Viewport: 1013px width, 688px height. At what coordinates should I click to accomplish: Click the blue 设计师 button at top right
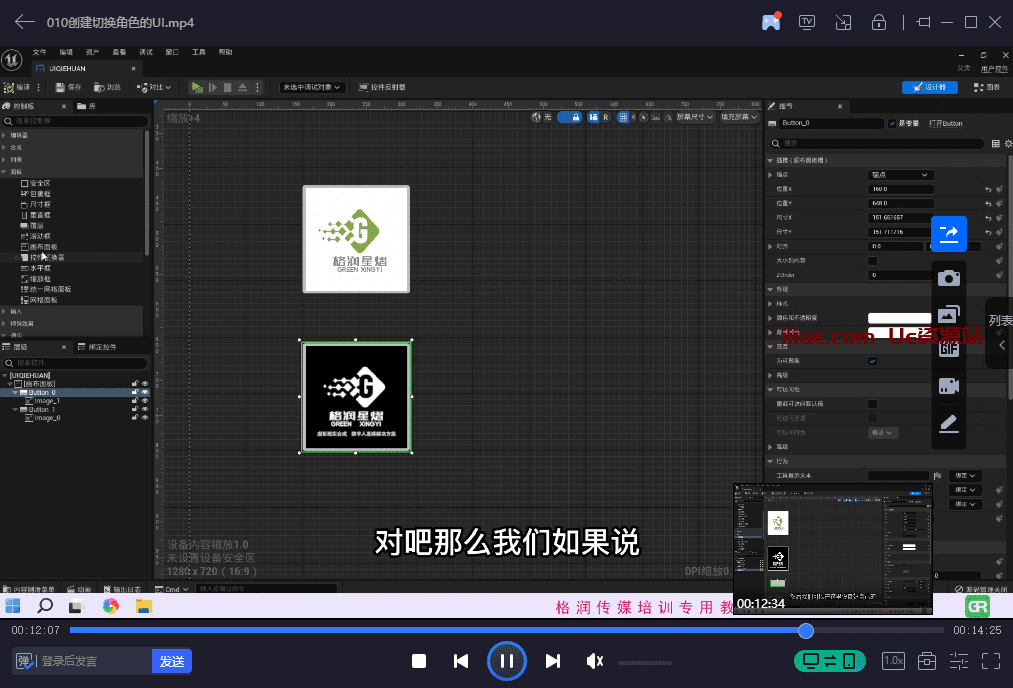click(930, 87)
